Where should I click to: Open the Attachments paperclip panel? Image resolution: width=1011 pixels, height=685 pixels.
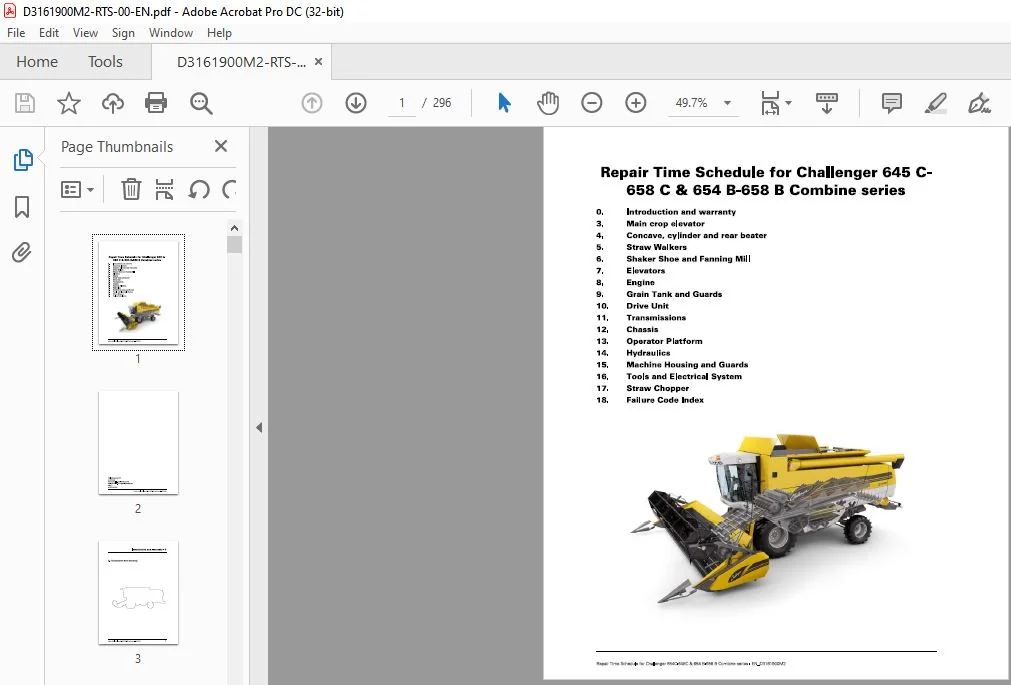click(x=22, y=252)
